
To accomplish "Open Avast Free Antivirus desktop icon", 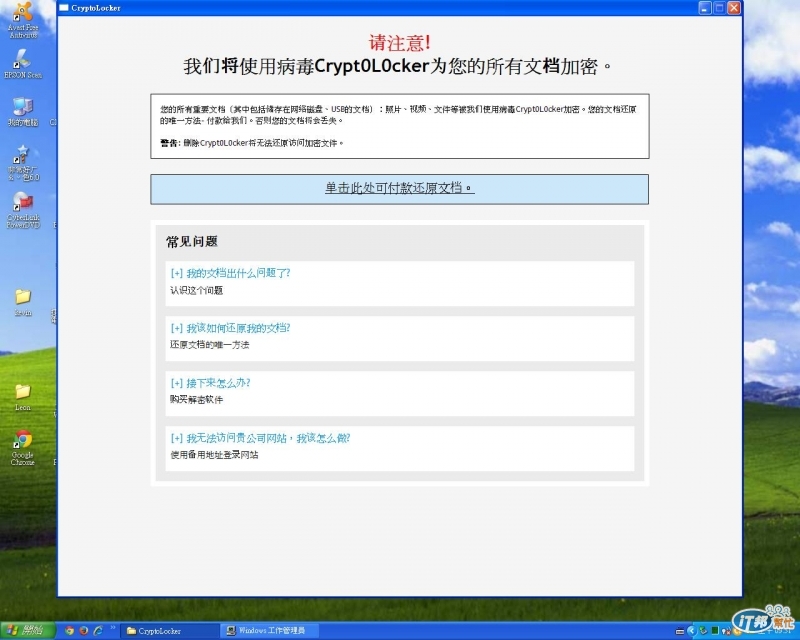I will click(x=23, y=19).
